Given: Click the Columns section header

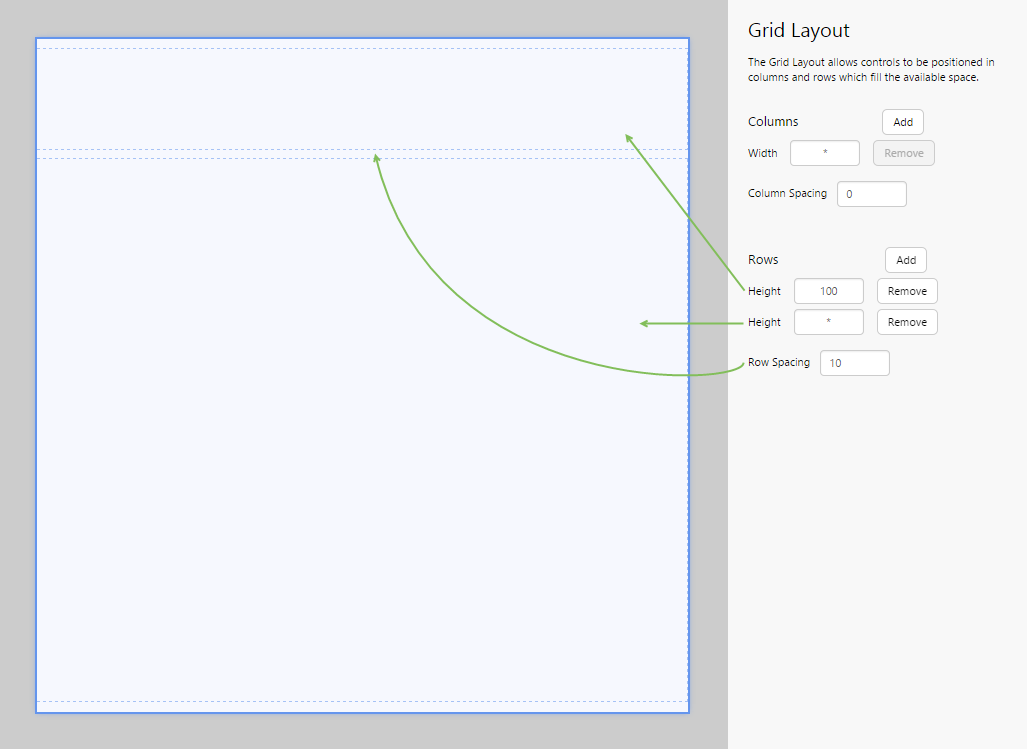Looking at the screenshot, I should tap(772, 121).
